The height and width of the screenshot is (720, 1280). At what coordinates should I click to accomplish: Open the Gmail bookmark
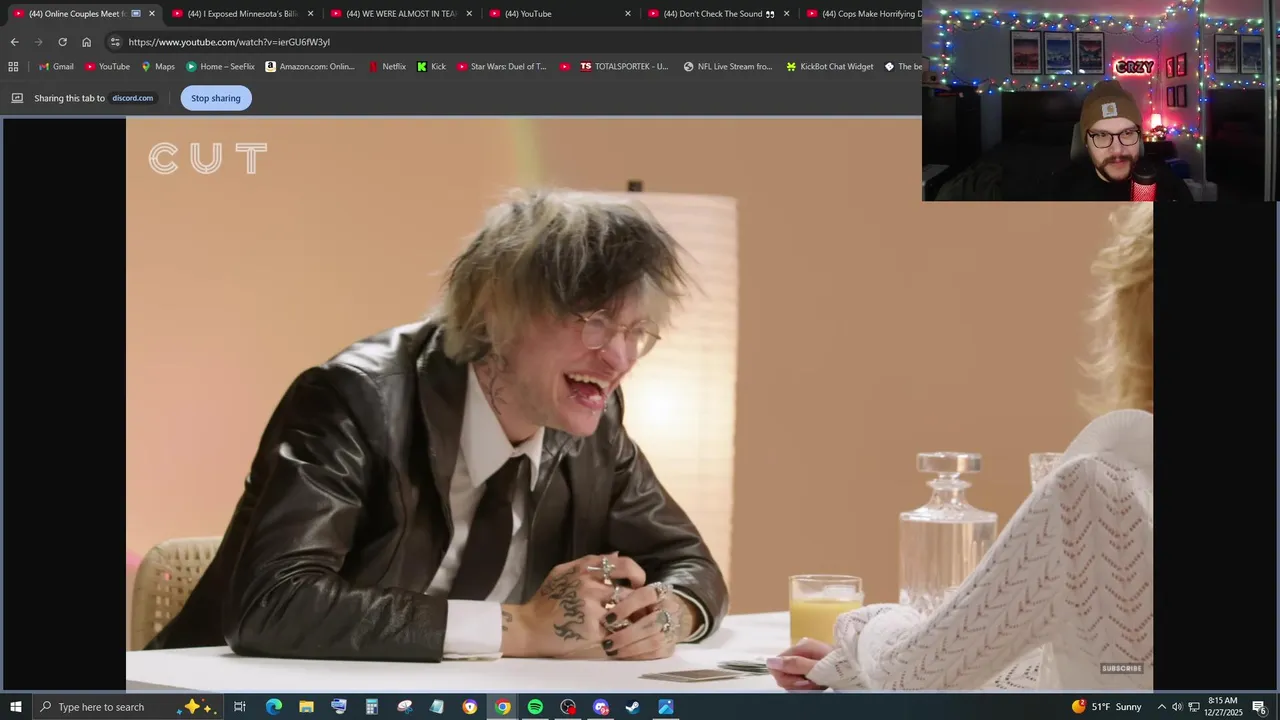[56, 67]
